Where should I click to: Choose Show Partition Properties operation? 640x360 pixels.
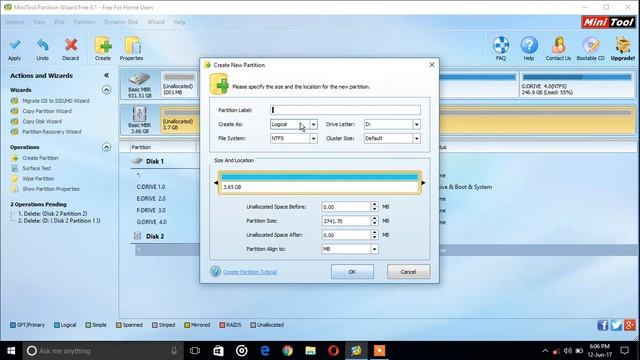click(x=51, y=189)
